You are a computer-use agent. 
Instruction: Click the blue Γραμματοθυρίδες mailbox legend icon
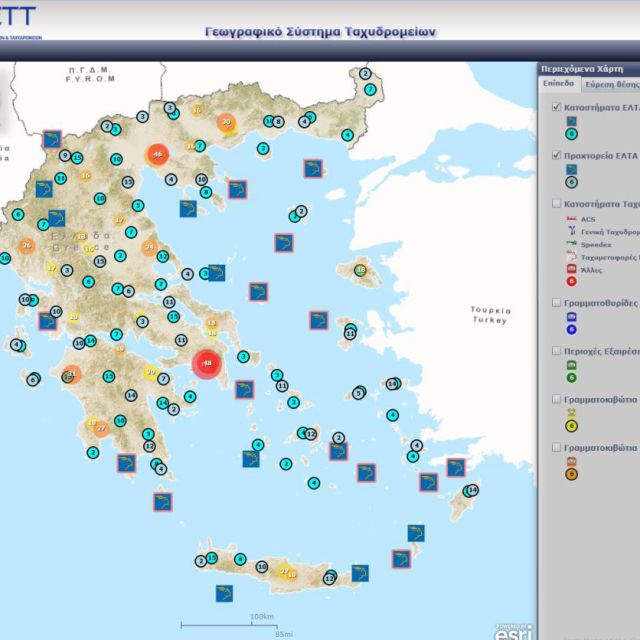(571, 317)
